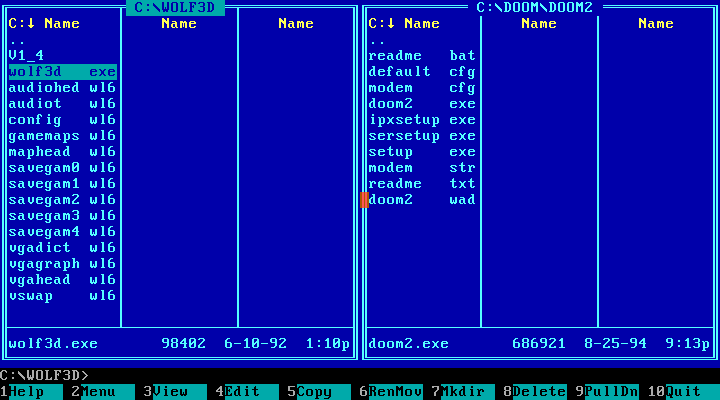
Task: Select the C:\WOLF3D panel title
Action: tap(175, 7)
